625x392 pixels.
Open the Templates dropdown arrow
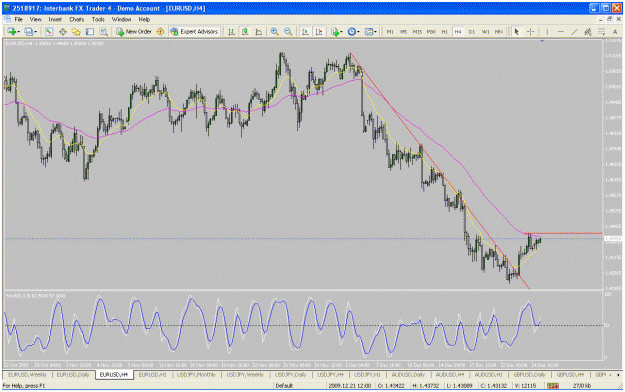(x=375, y=32)
